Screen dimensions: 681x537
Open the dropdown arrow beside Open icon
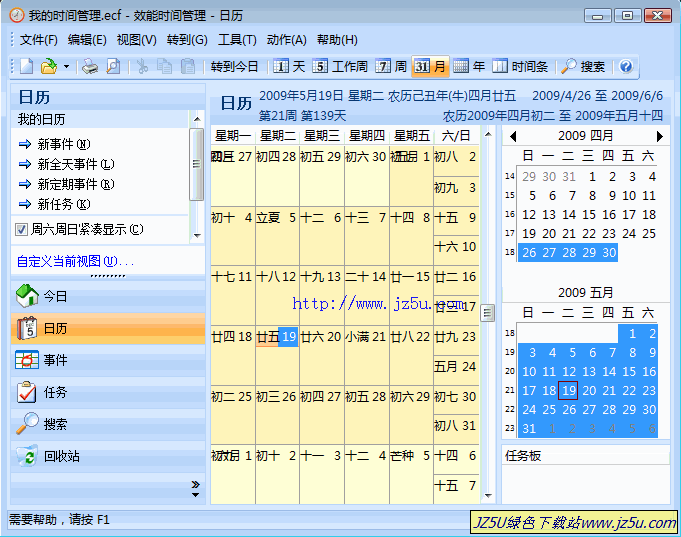(x=66, y=66)
